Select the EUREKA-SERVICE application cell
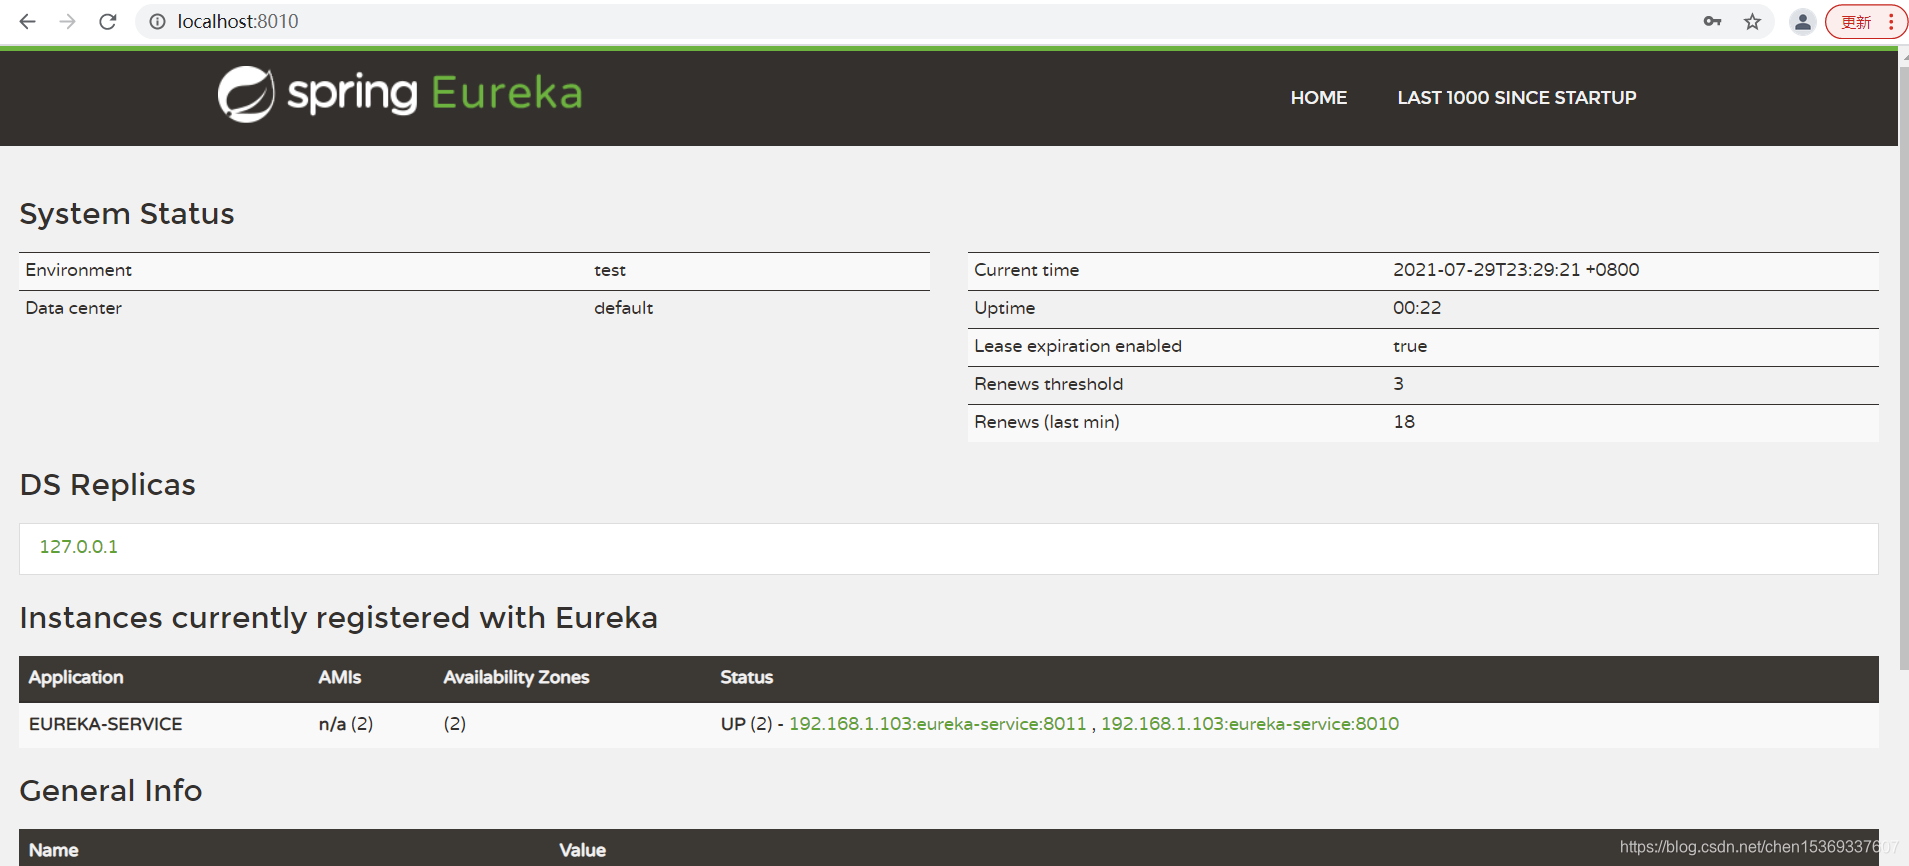 point(105,724)
